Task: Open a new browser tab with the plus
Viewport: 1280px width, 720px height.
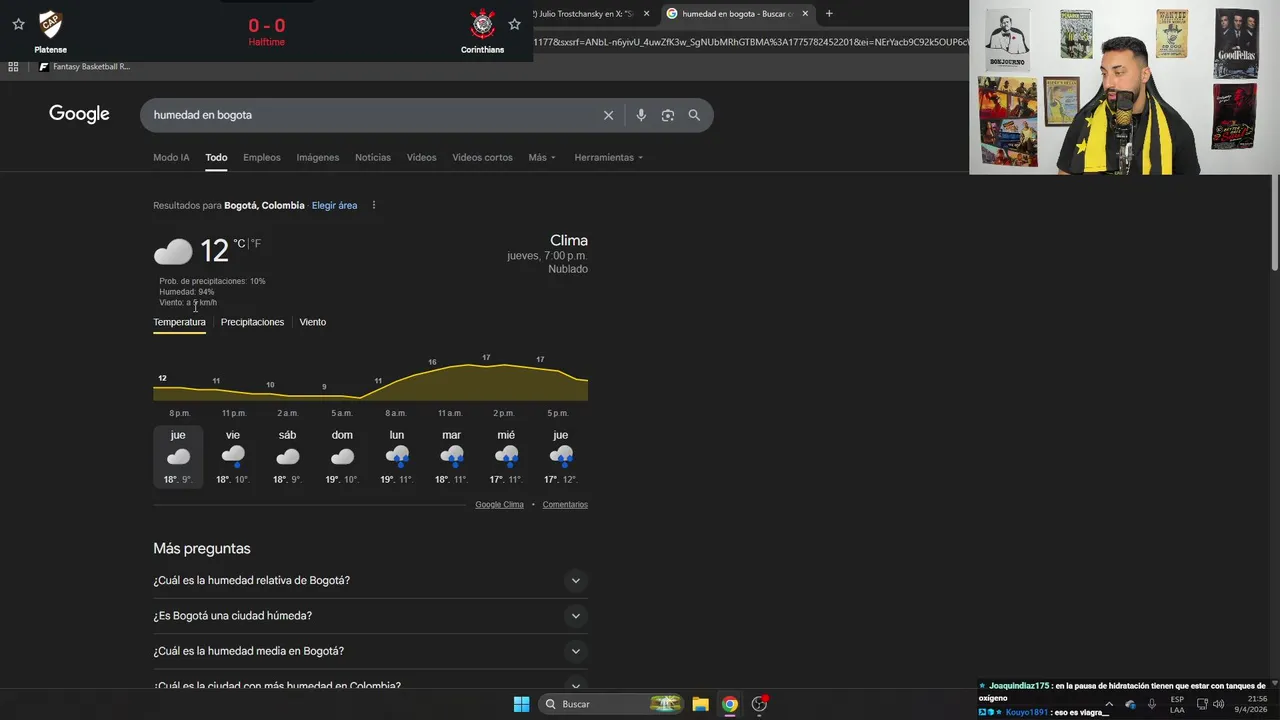Action: click(829, 14)
